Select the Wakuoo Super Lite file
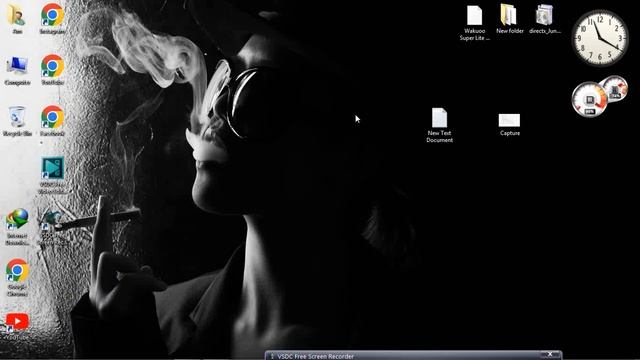This screenshot has height=360, width=640. [x=474, y=23]
